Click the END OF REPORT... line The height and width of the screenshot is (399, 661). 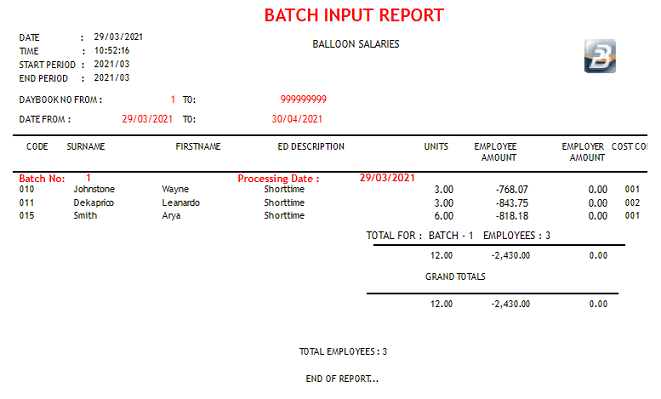342,379
